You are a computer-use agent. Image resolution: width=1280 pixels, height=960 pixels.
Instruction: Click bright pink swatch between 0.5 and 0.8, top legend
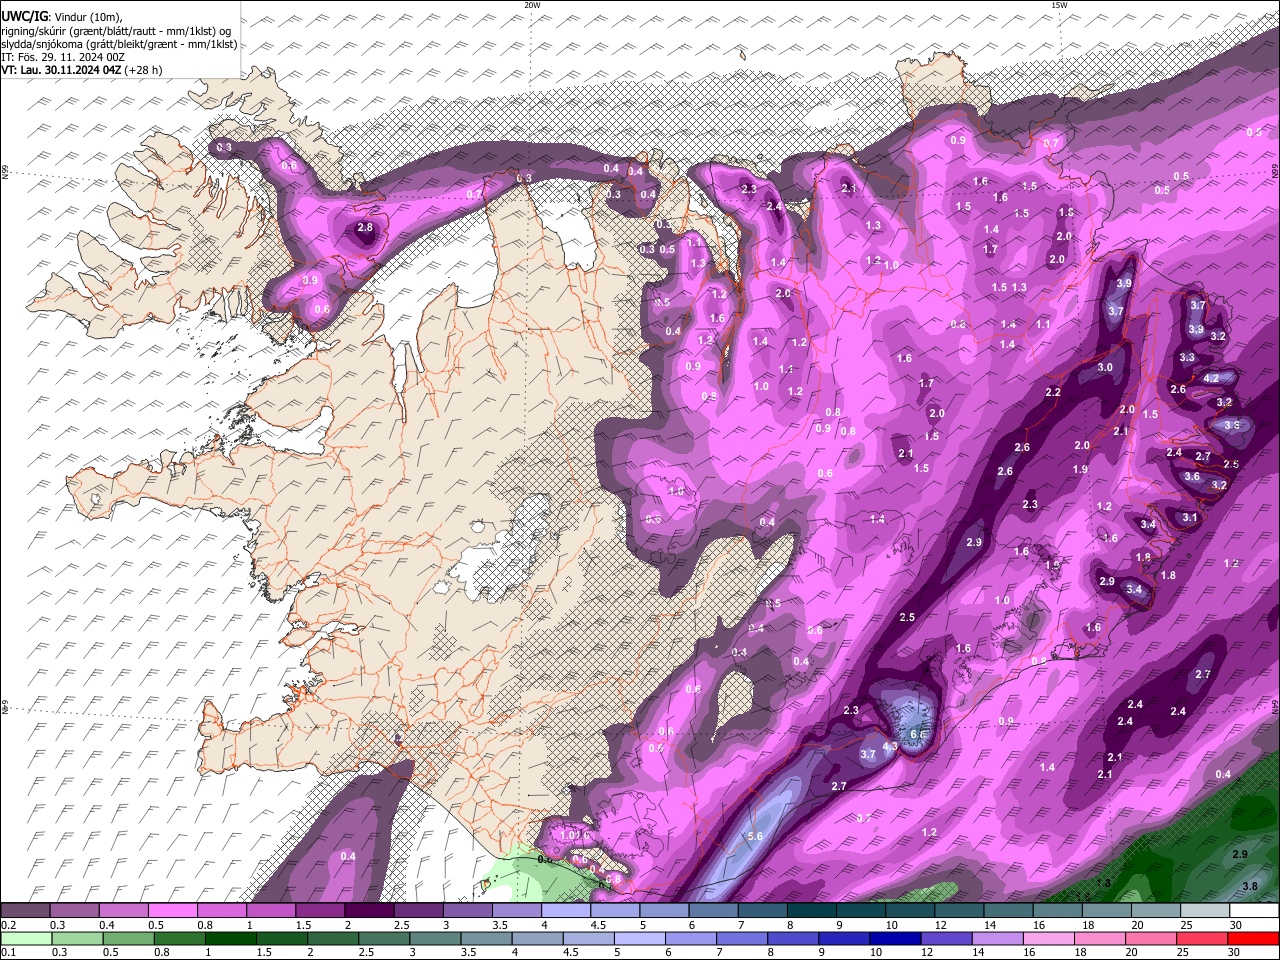coord(172,911)
